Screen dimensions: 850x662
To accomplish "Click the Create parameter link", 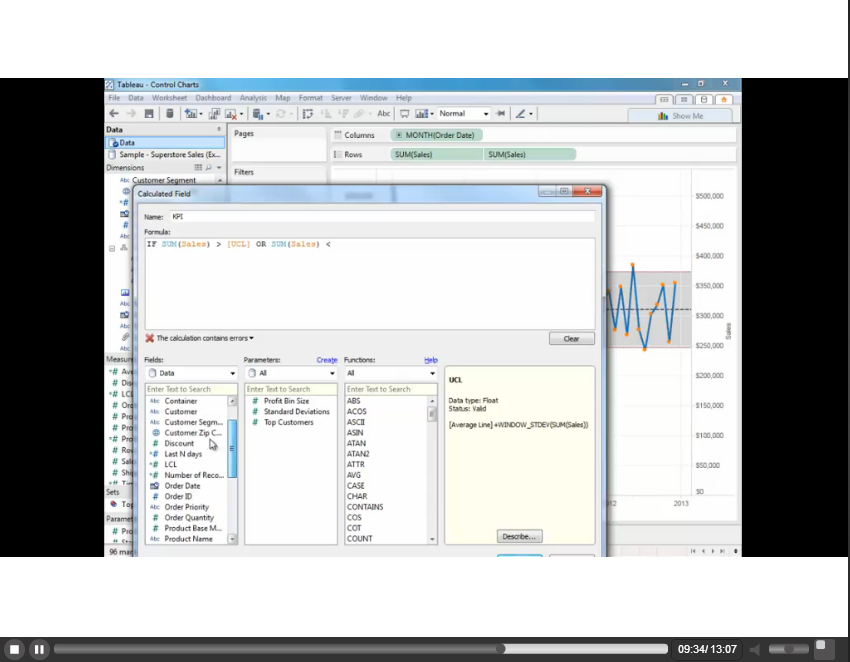I will click(x=327, y=360).
